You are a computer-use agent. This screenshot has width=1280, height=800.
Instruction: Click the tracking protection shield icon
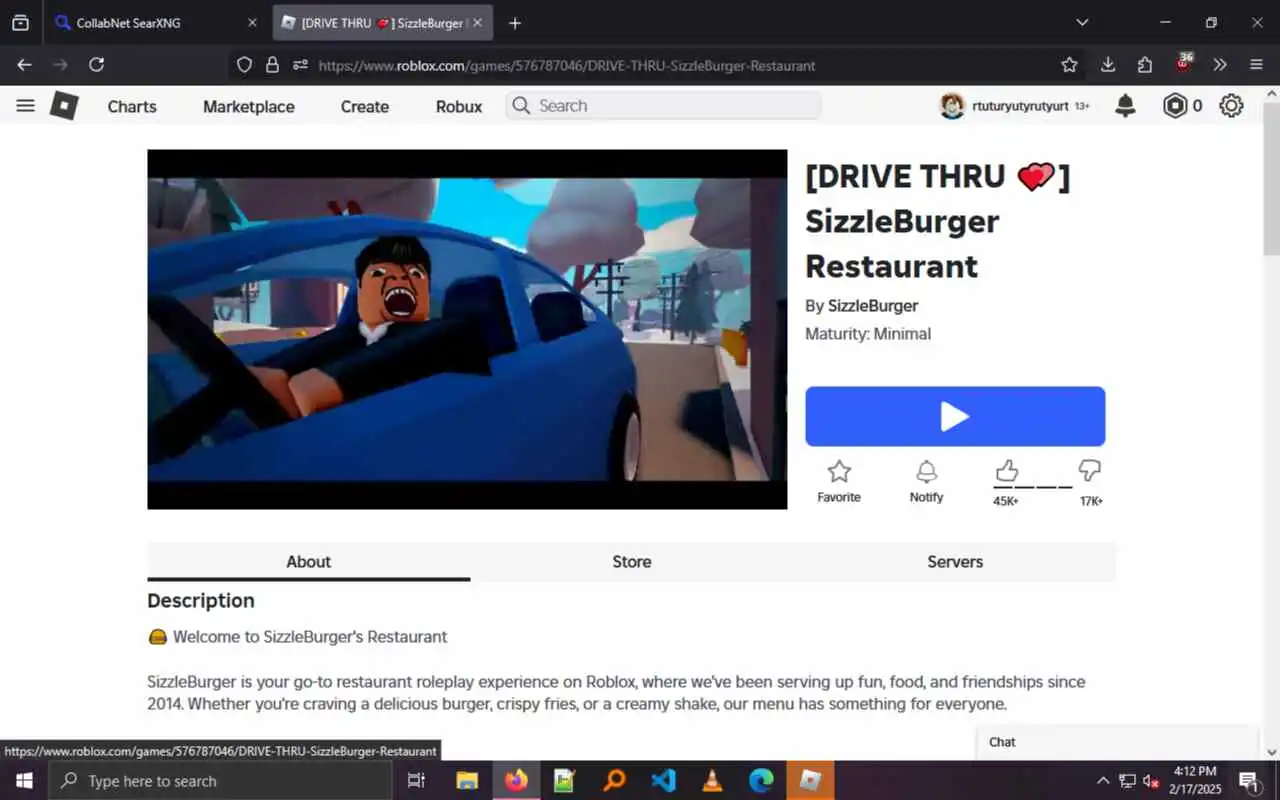(244, 65)
